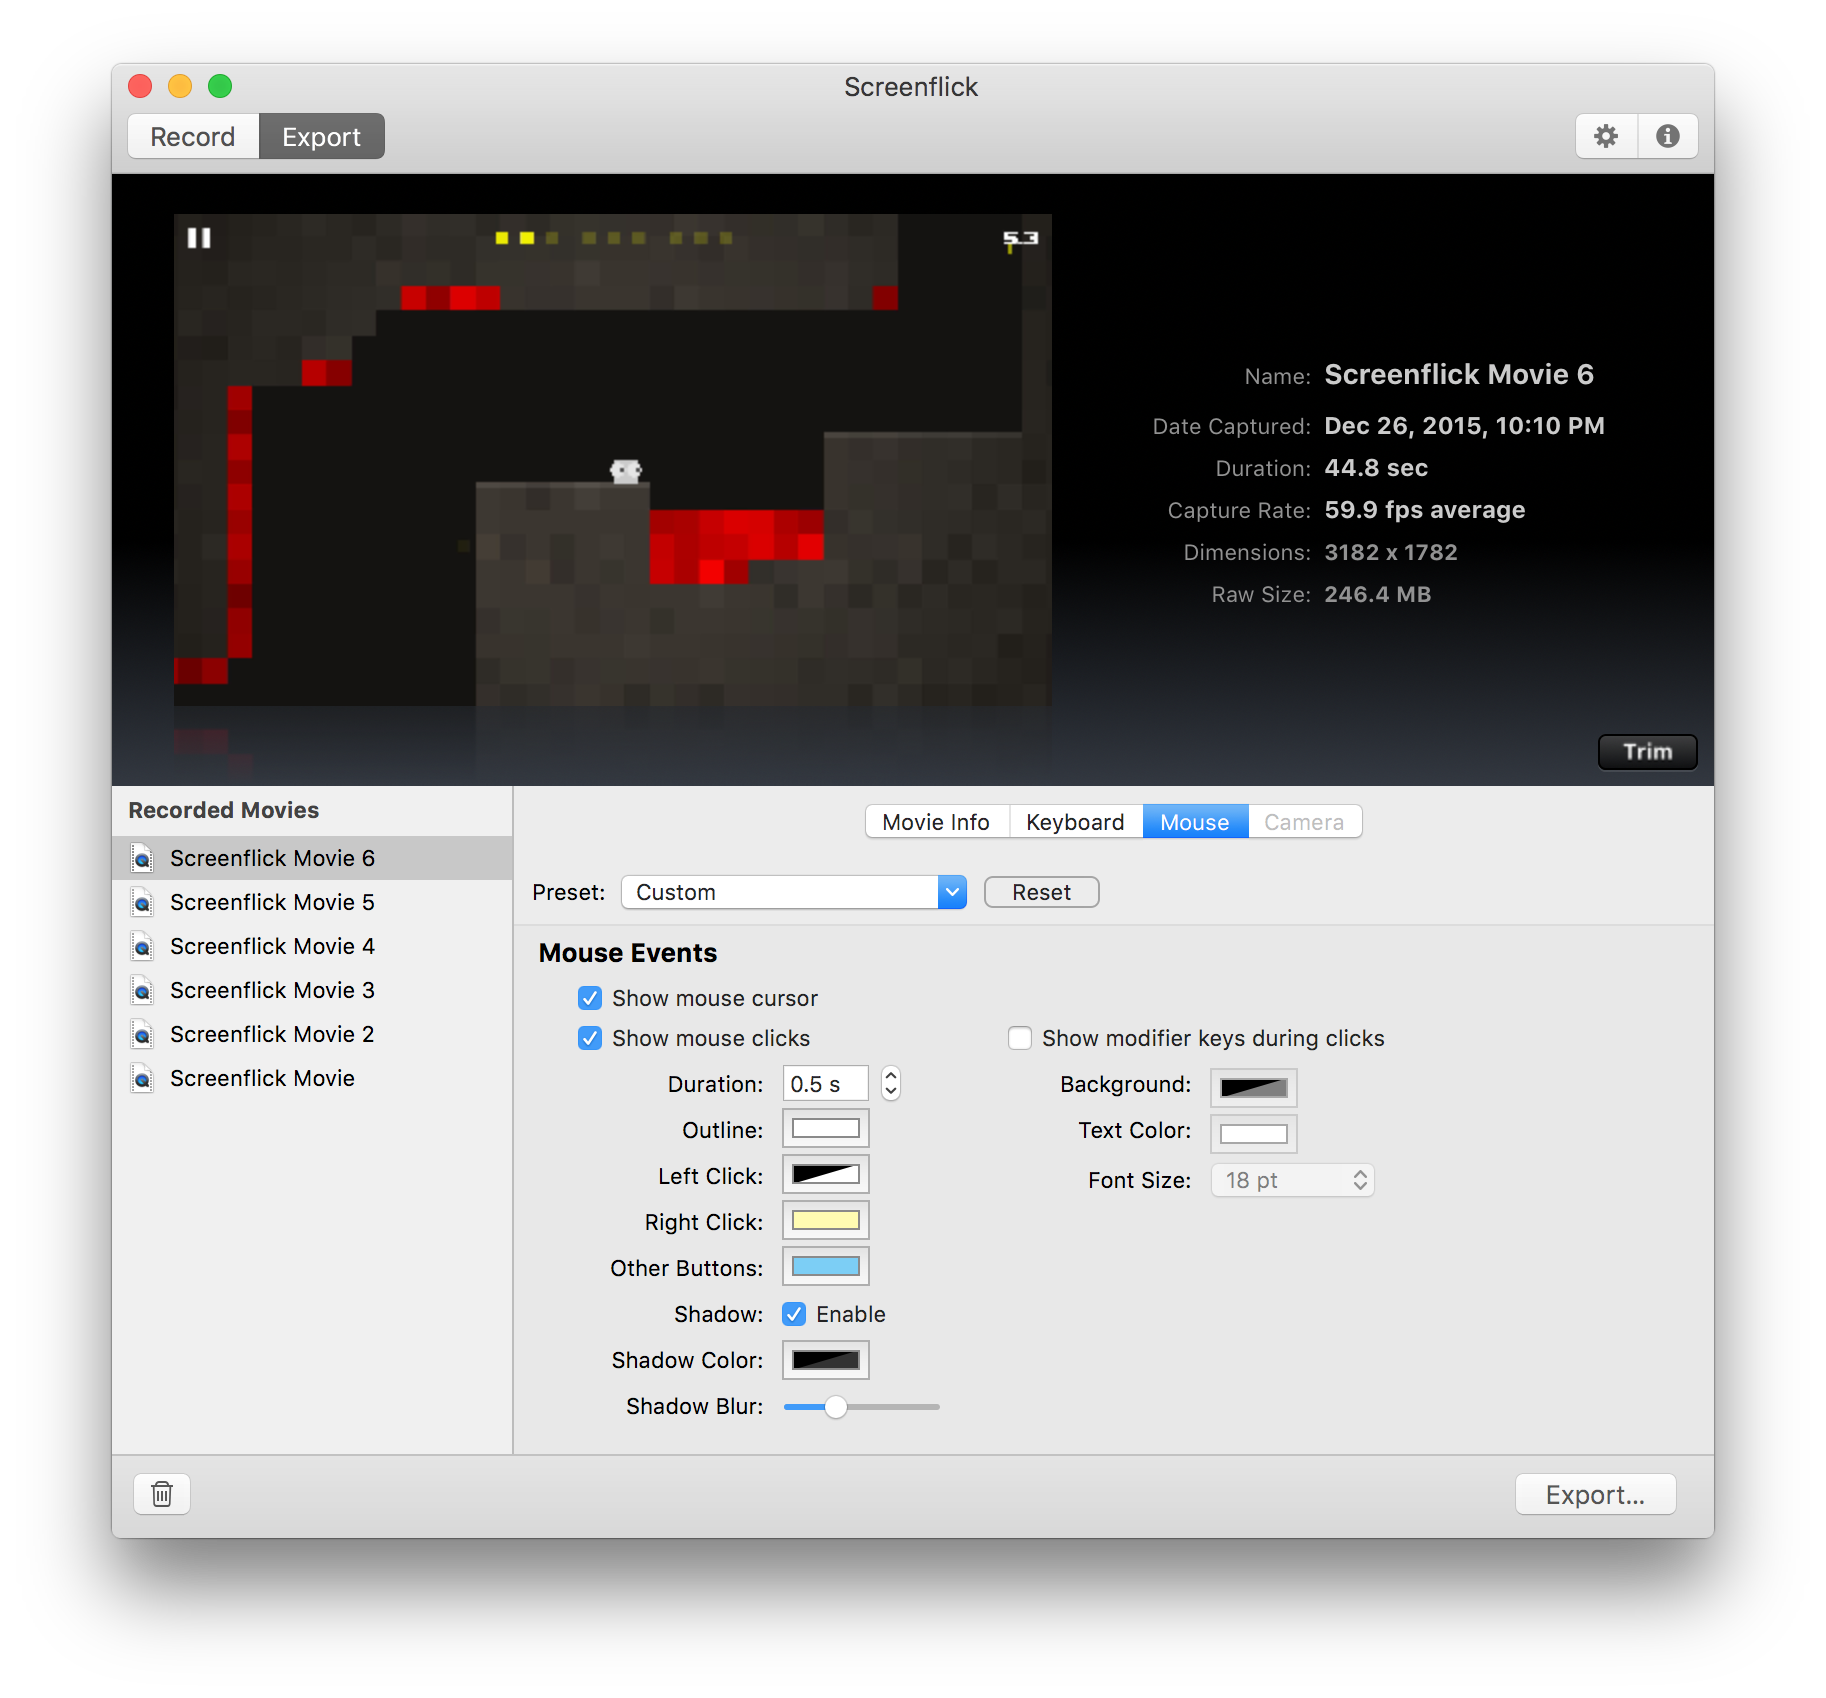Screen dimensions: 1826x1698
Task: Click the yellow minimize window button
Action: click(180, 86)
